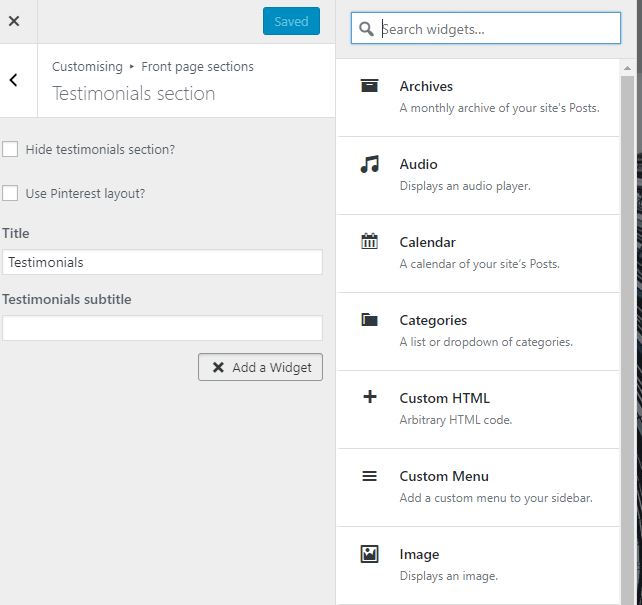Go back using the left chevron arrow
Screen dimensions: 642x605
[x=14, y=80]
